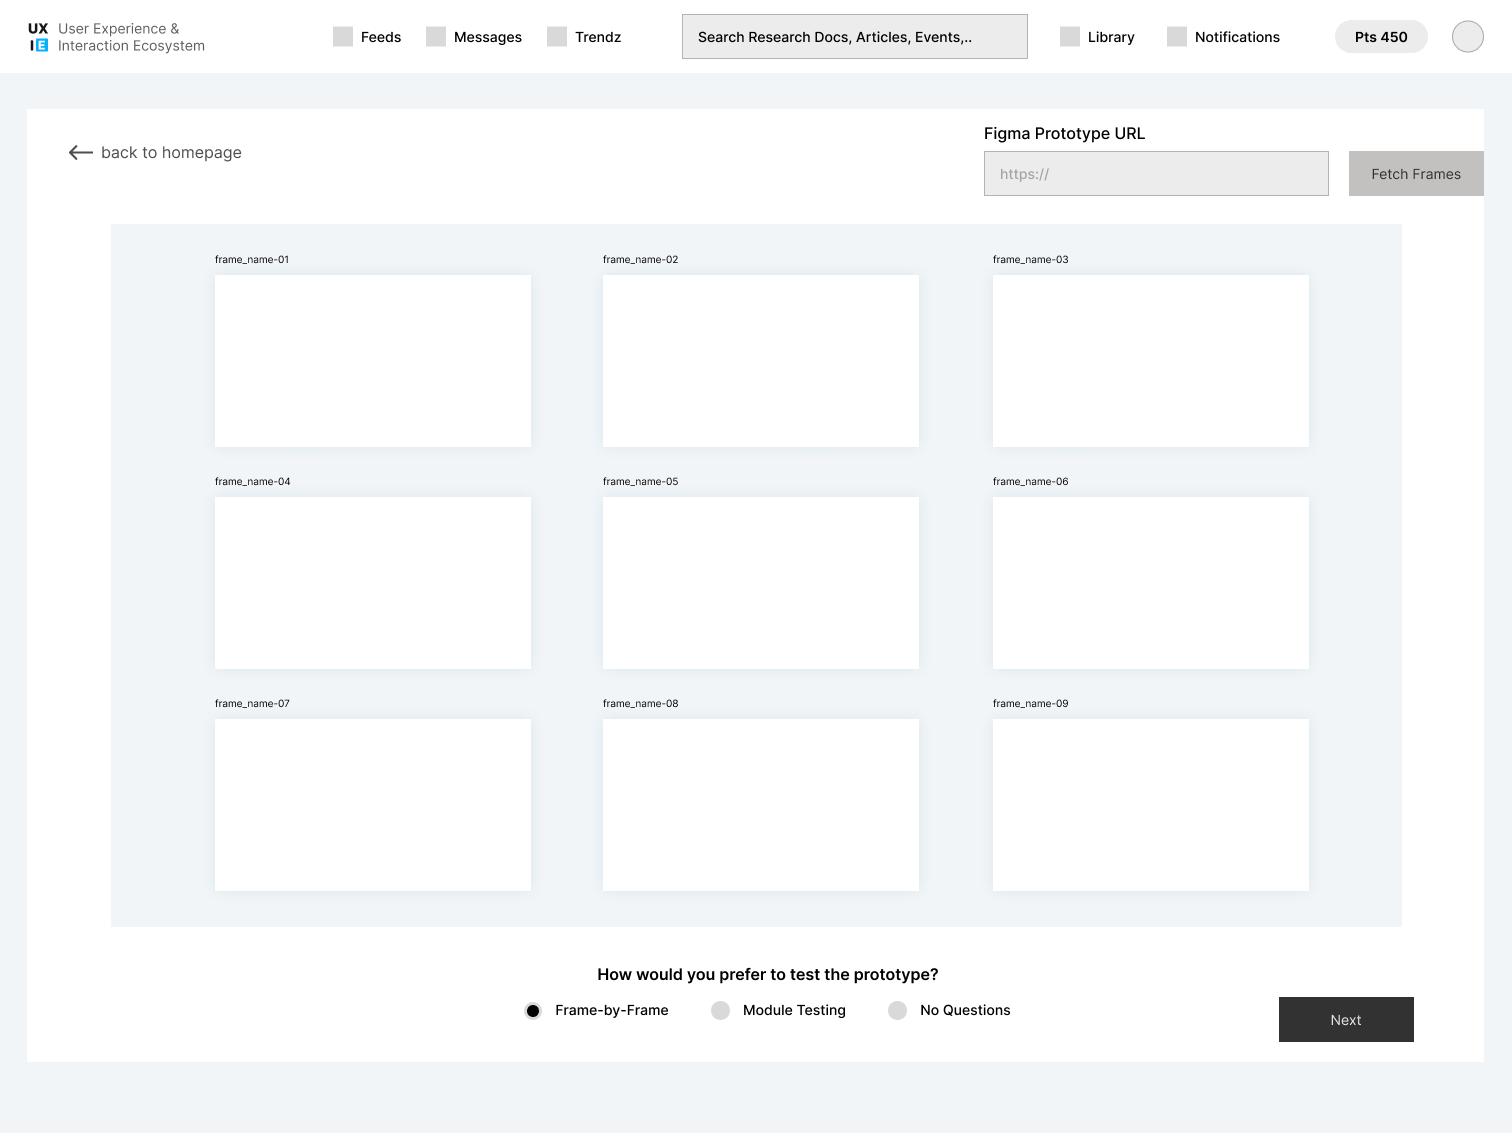Click the UXIE logo in header

(x=38, y=37)
